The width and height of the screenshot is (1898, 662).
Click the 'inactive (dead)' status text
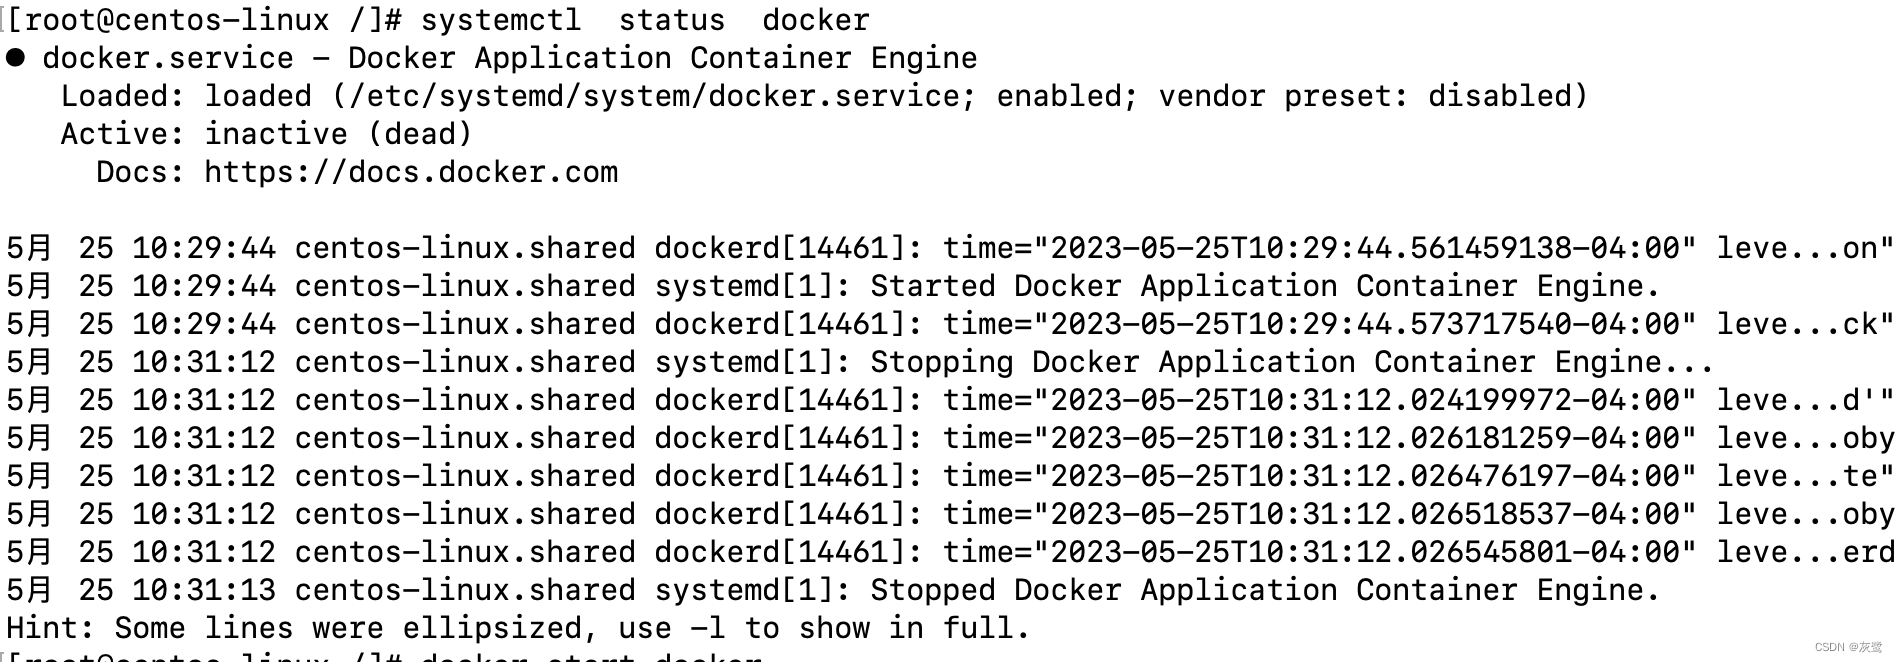338,134
